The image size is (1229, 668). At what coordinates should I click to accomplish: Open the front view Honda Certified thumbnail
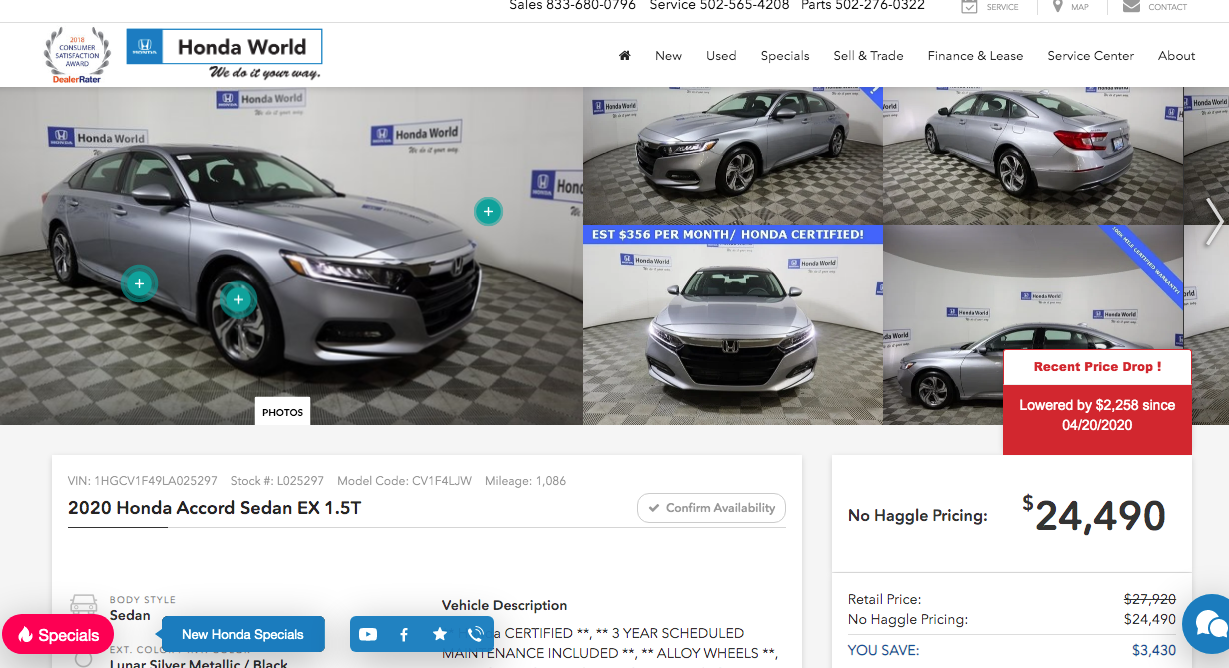(733, 325)
